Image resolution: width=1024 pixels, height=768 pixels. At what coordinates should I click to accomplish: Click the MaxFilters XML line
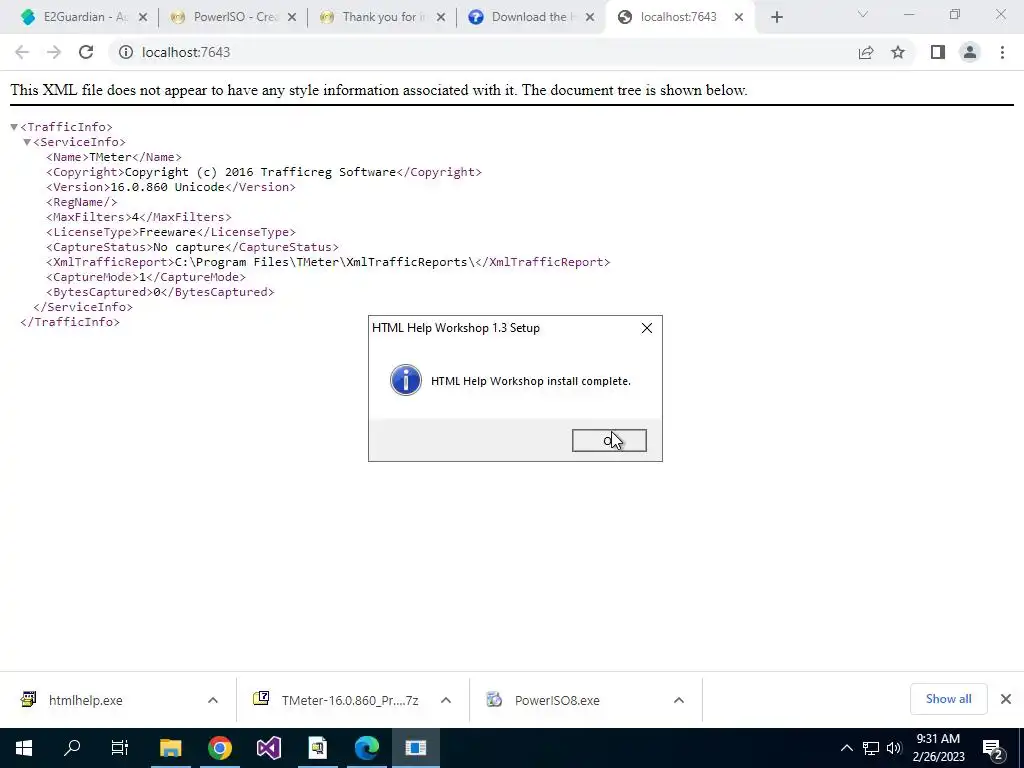(x=138, y=217)
